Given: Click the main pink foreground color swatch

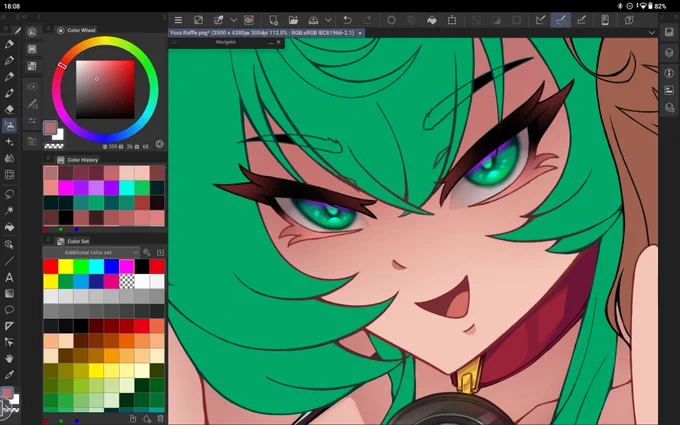Looking at the screenshot, I should pos(50,128).
